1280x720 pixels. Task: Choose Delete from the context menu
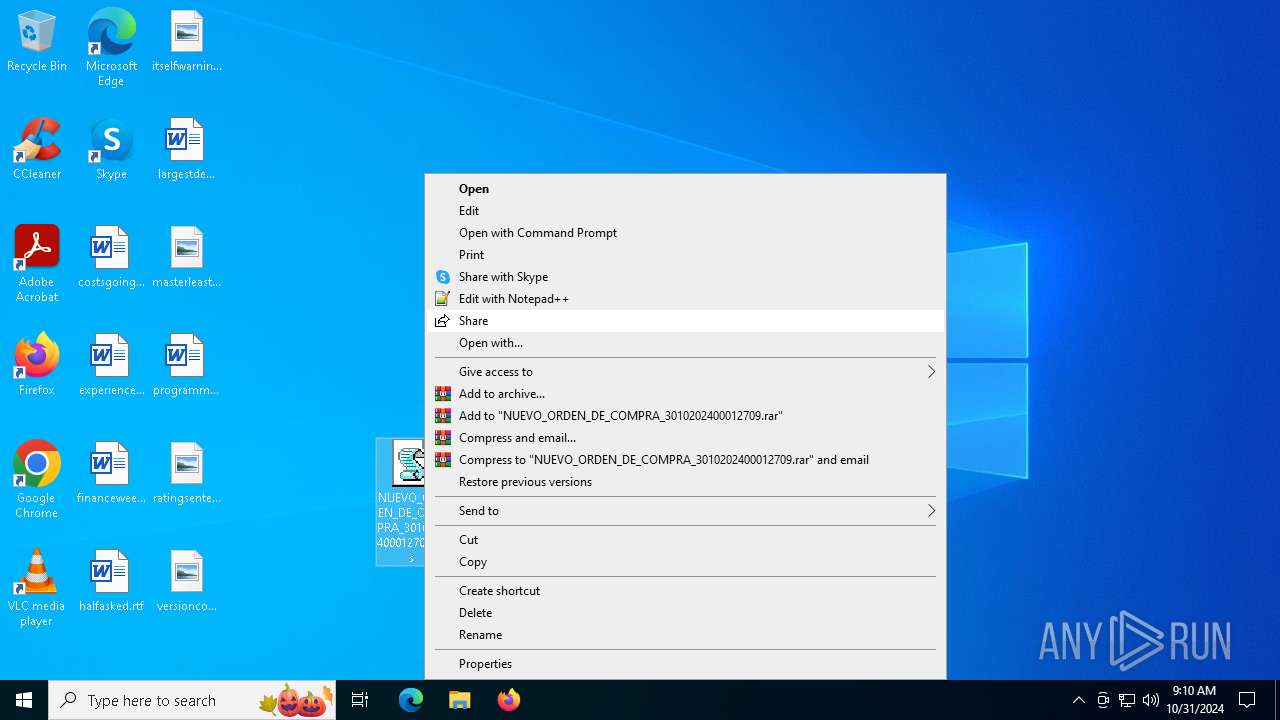(x=685, y=613)
